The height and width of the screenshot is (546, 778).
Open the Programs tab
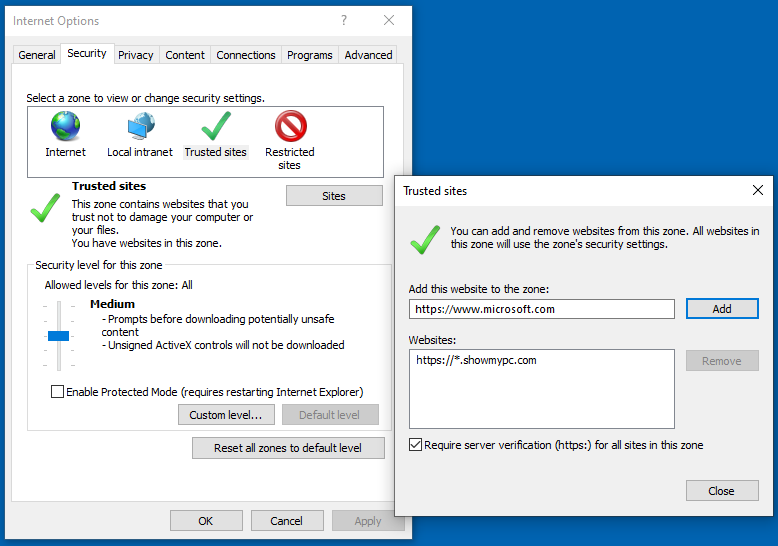(x=310, y=55)
